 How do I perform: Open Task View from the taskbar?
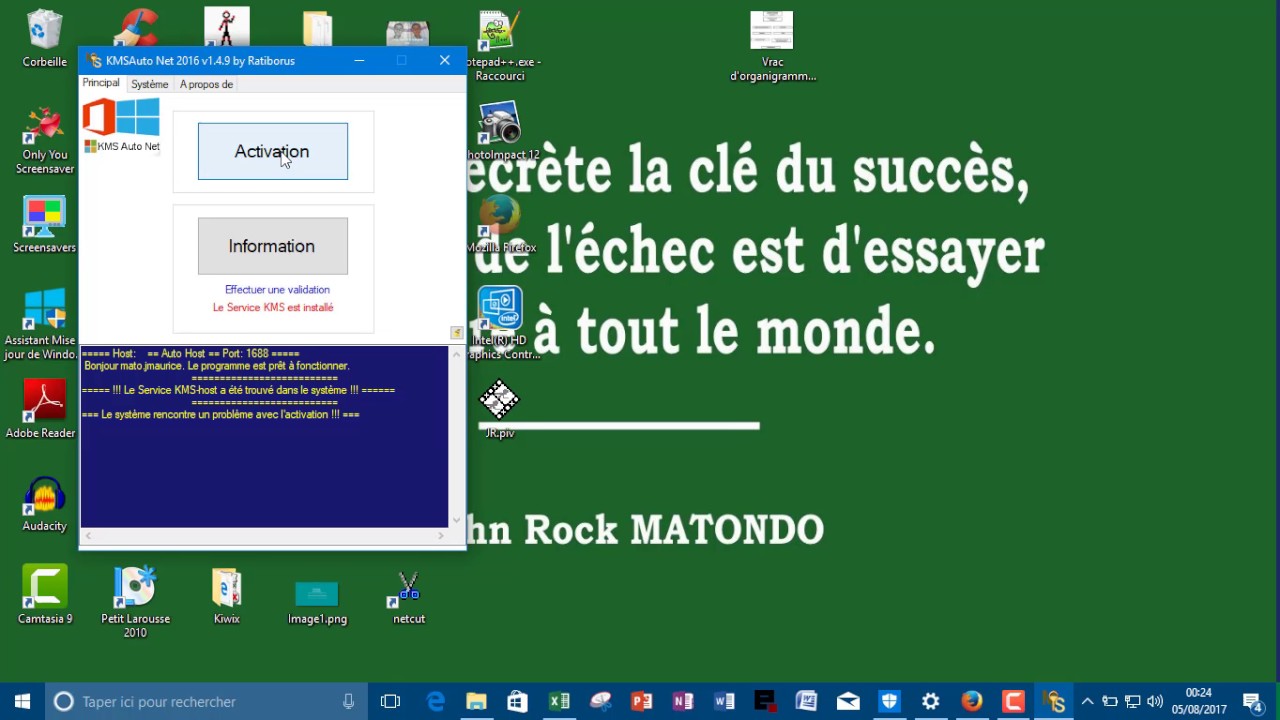click(390, 702)
